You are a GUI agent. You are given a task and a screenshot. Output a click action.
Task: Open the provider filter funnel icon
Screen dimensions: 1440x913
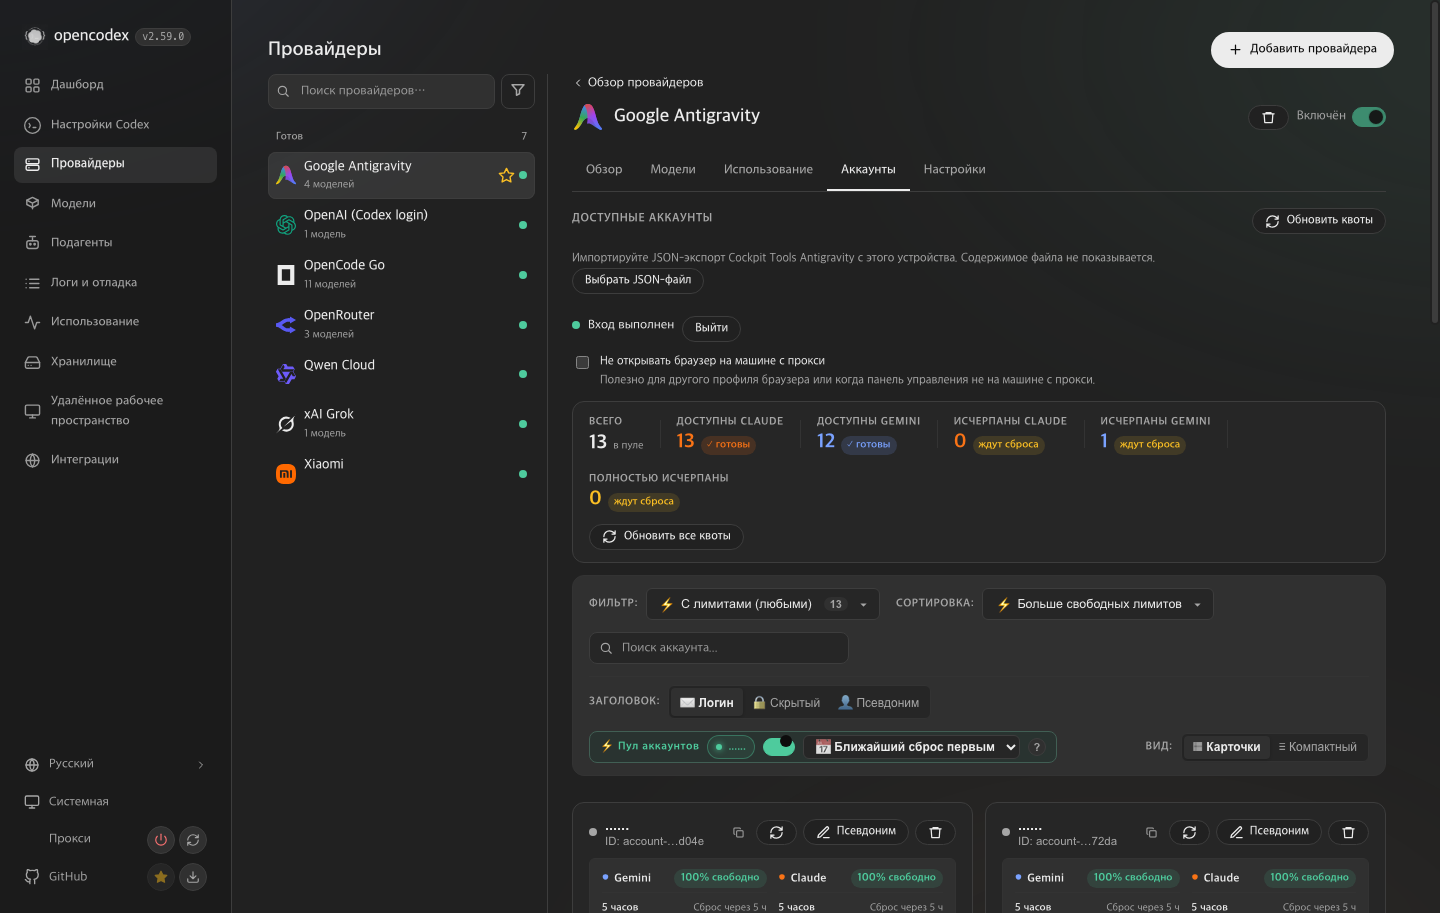pyautogui.click(x=518, y=91)
